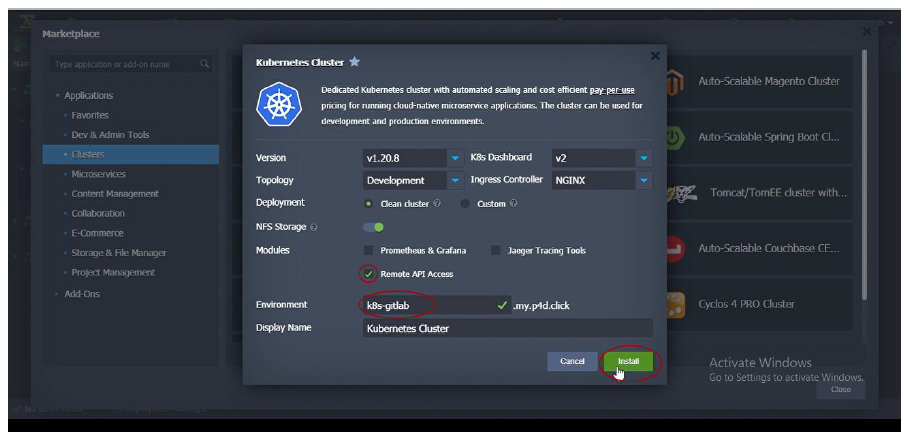Click the Couchbase CE cluster logo icon
Image resolution: width=908 pixels, height=439 pixels.
click(x=675, y=249)
